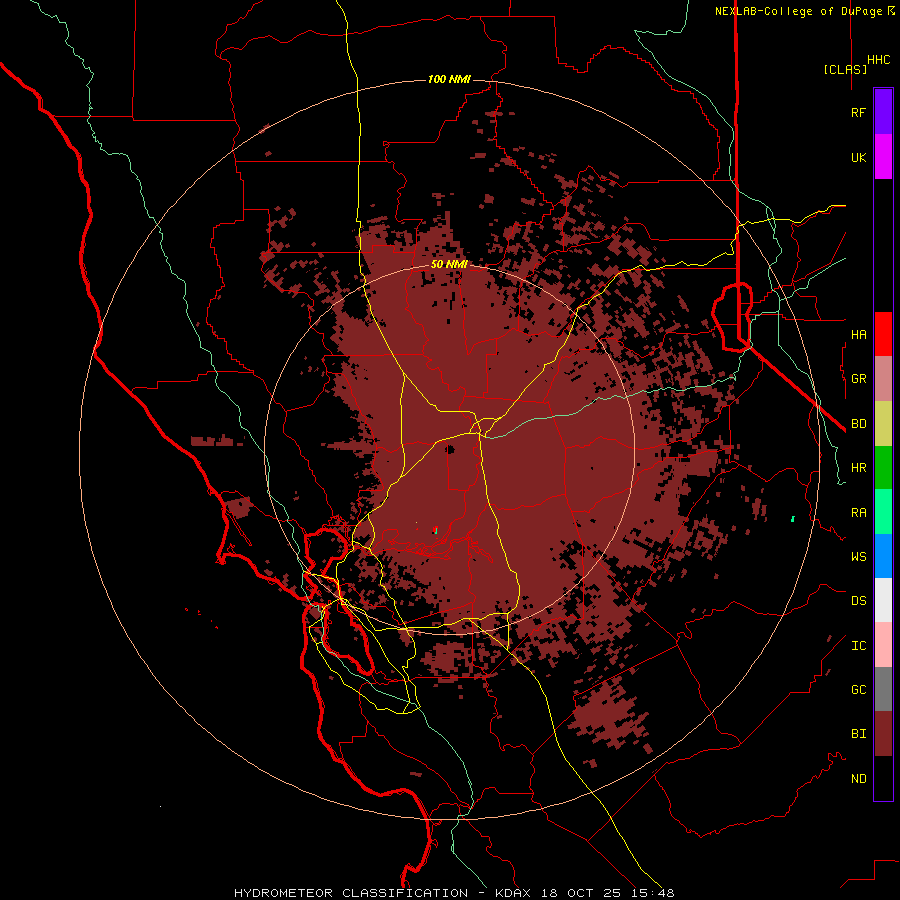Click the BI dark red legend swatch
This screenshot has height=900, width=900.
883,734
